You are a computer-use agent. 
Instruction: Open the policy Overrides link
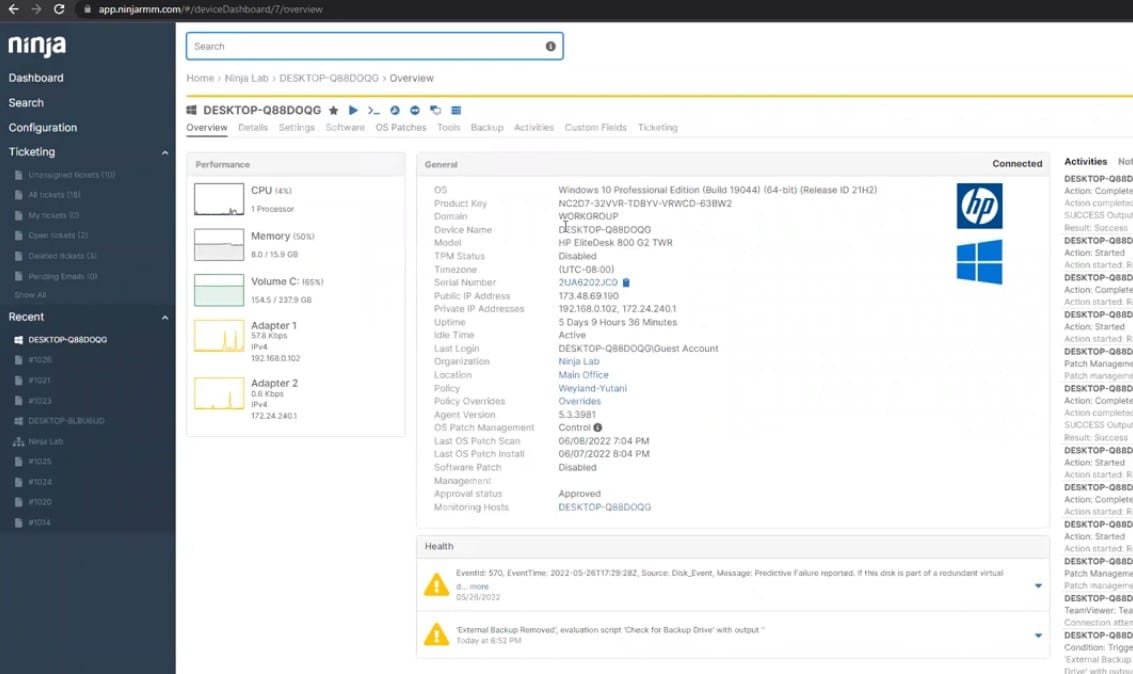580,401
